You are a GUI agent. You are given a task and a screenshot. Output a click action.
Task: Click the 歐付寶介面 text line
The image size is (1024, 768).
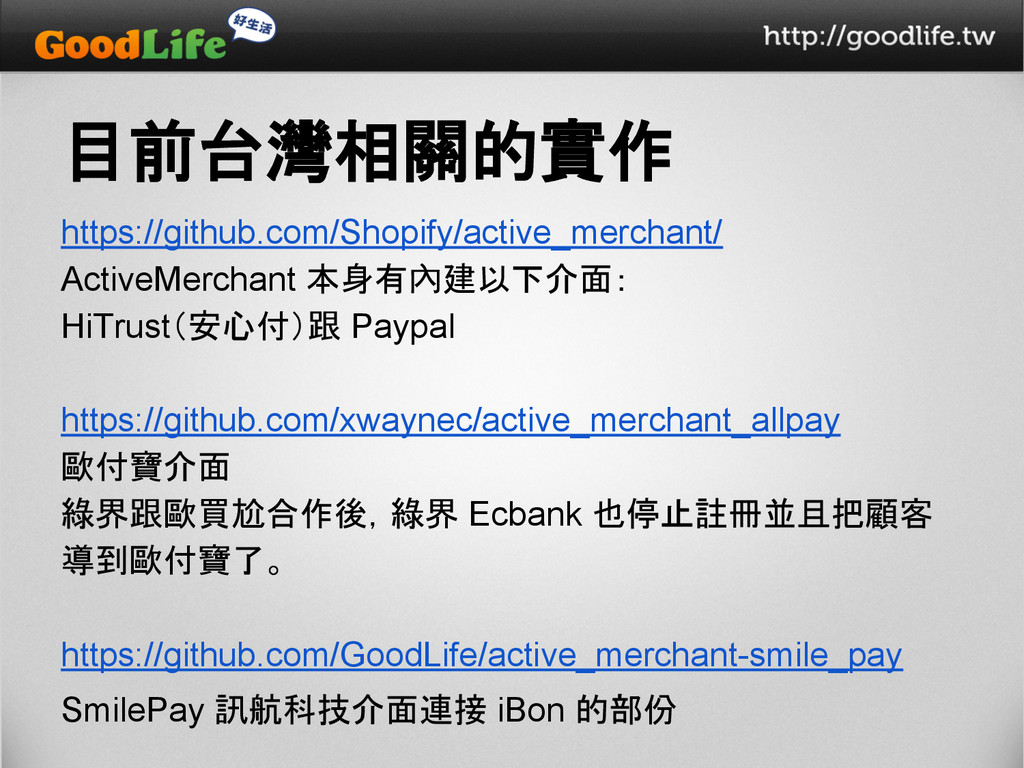145,467
